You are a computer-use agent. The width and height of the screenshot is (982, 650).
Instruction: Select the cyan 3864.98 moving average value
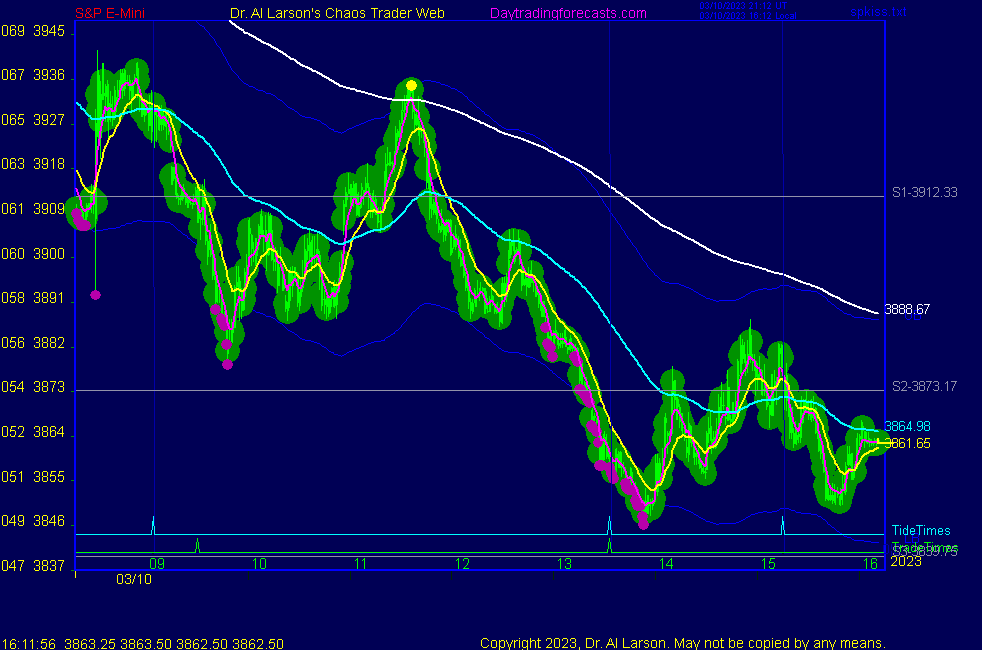[907, 426]
